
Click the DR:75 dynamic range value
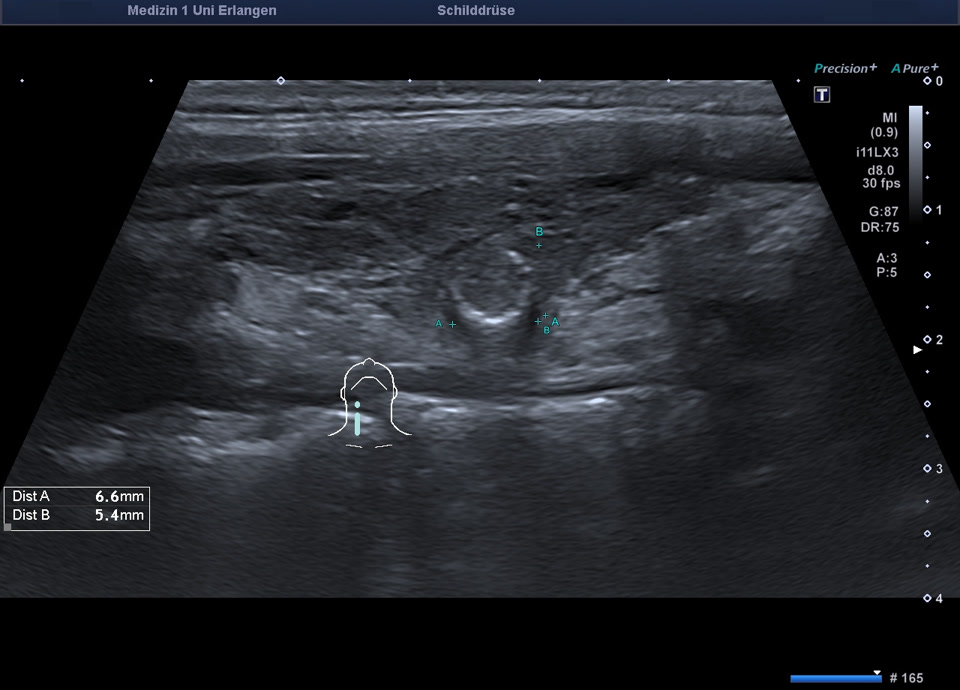tap(883, 227)
